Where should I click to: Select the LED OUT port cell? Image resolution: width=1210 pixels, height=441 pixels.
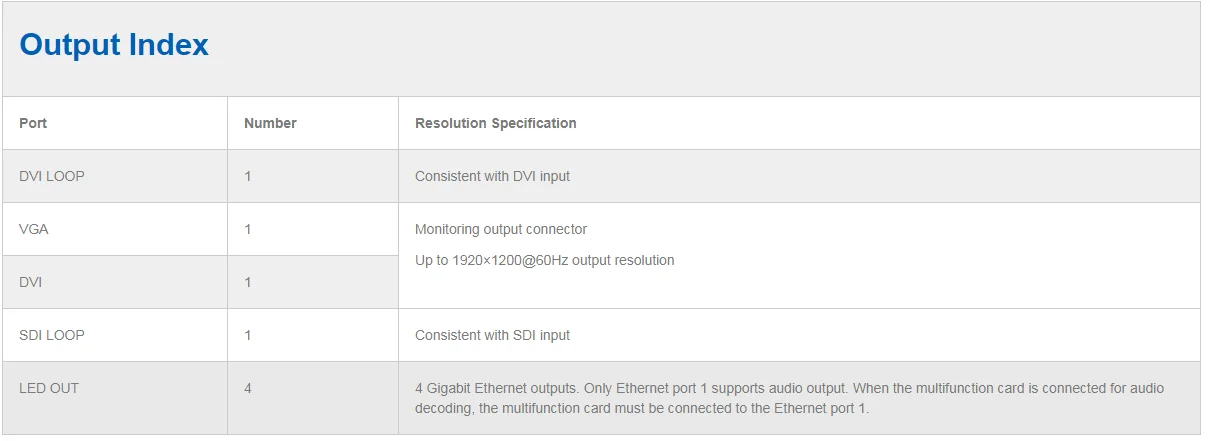pos(49,388)
